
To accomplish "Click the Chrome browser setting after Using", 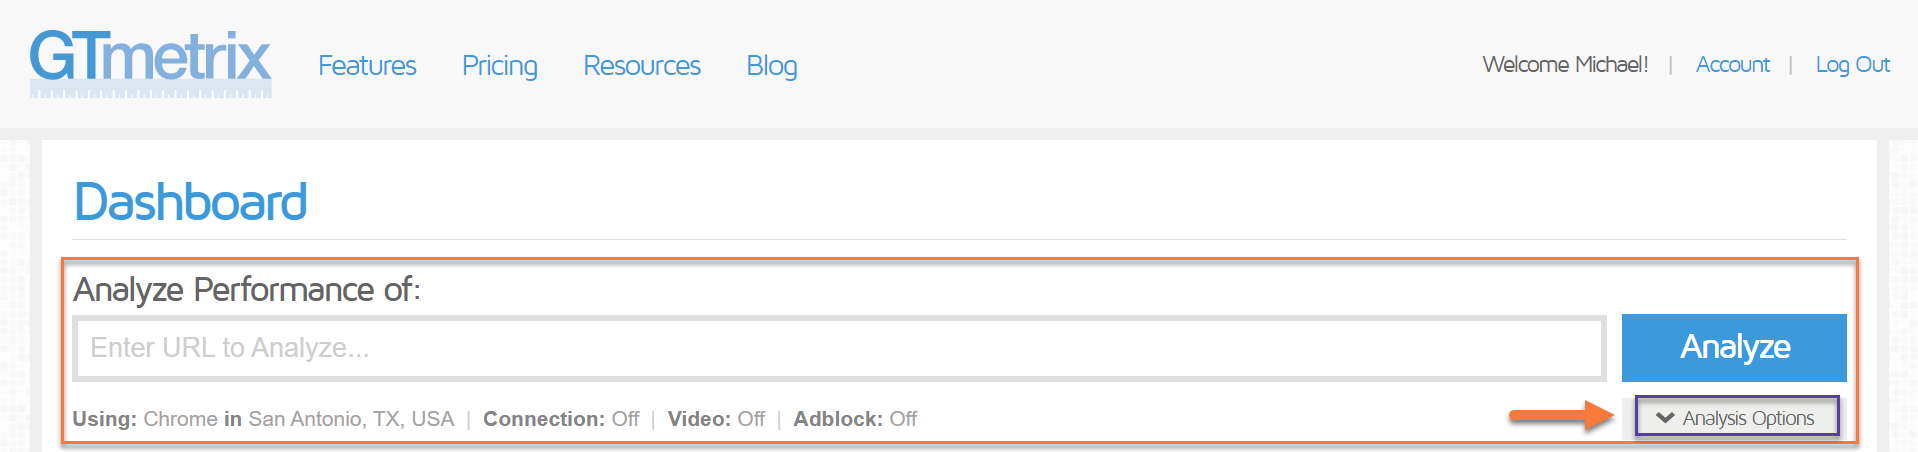I will coord(180,419).
